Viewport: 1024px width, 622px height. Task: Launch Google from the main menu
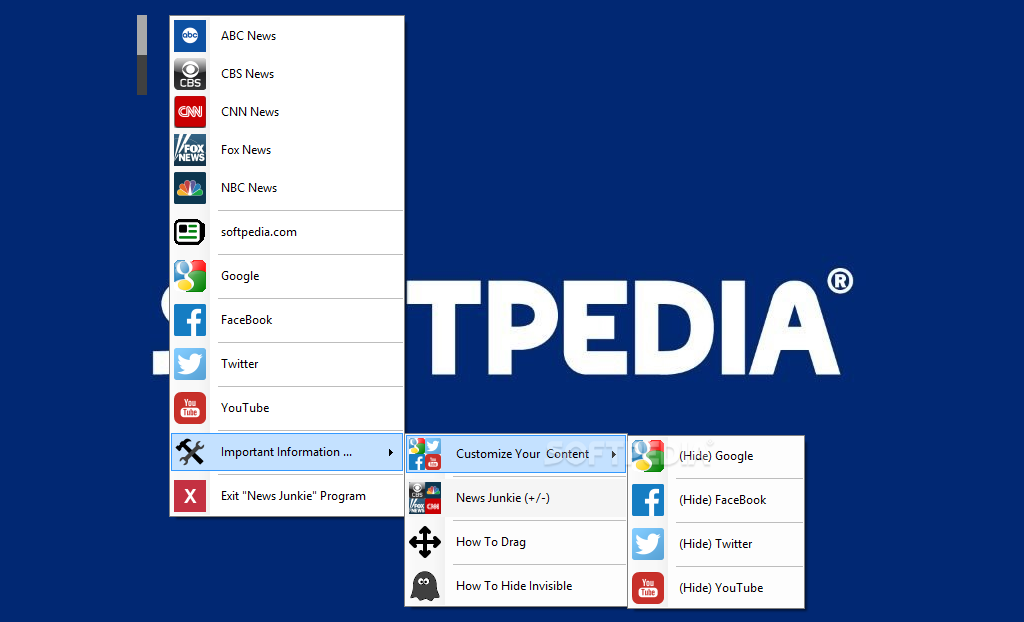coord(287,276)
